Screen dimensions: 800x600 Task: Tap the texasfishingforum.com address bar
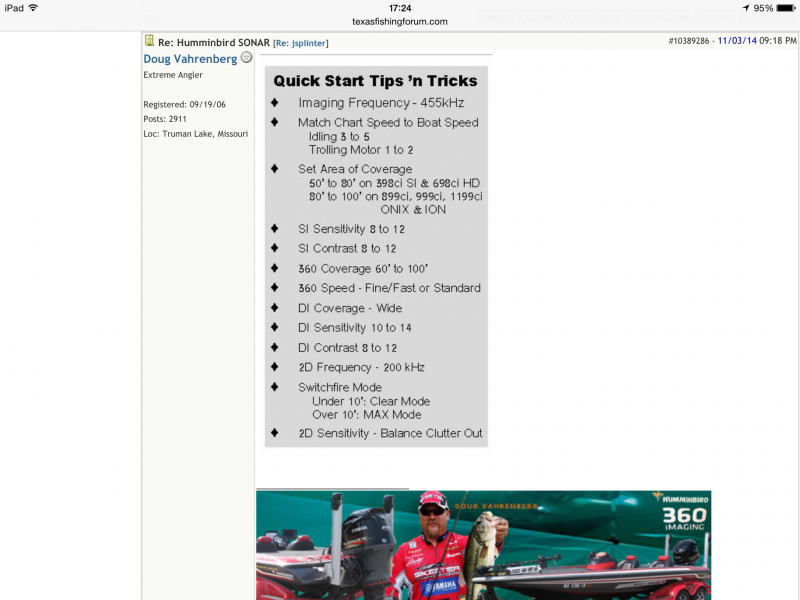(x=399, y=21)
